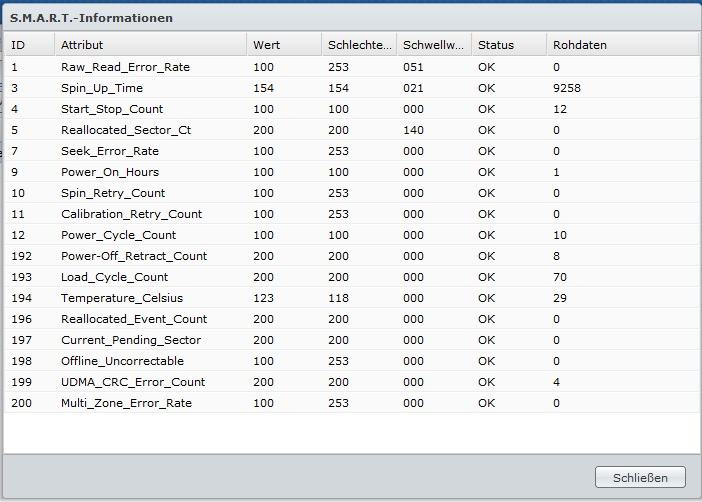The width and height of the screenshot is (702, 502).
Task: Click Wert value 123
Action: pos(263,298)
